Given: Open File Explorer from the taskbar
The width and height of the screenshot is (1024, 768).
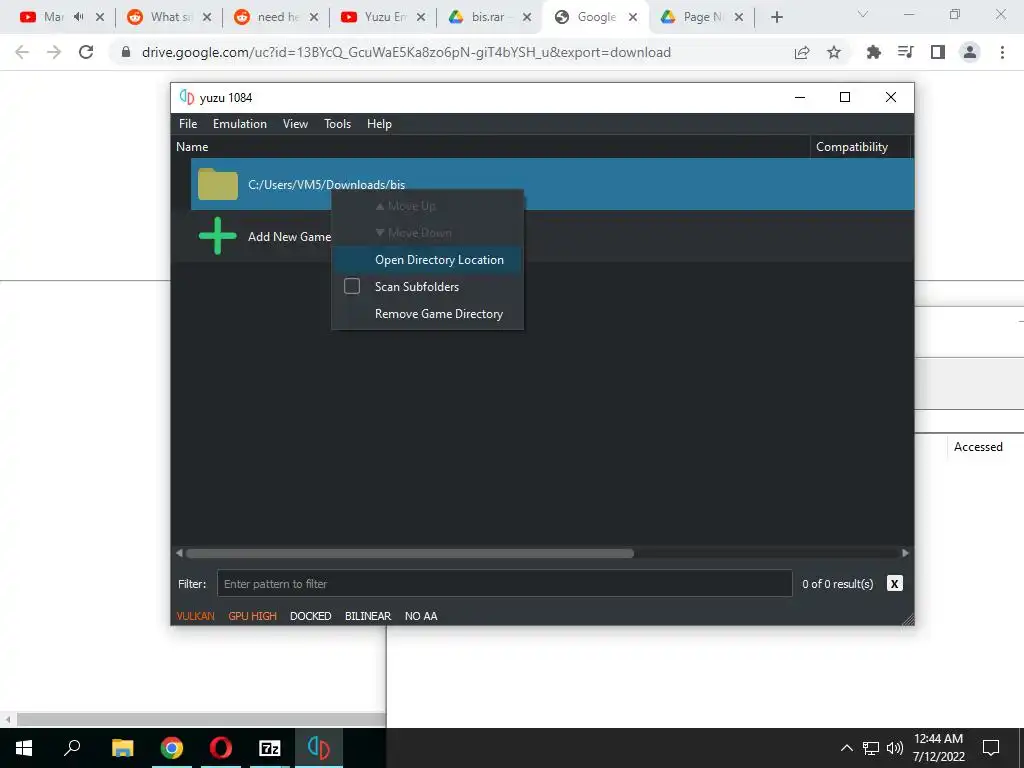Looking at the screenshot, I should pyautogui.click(x=122, y=748).
